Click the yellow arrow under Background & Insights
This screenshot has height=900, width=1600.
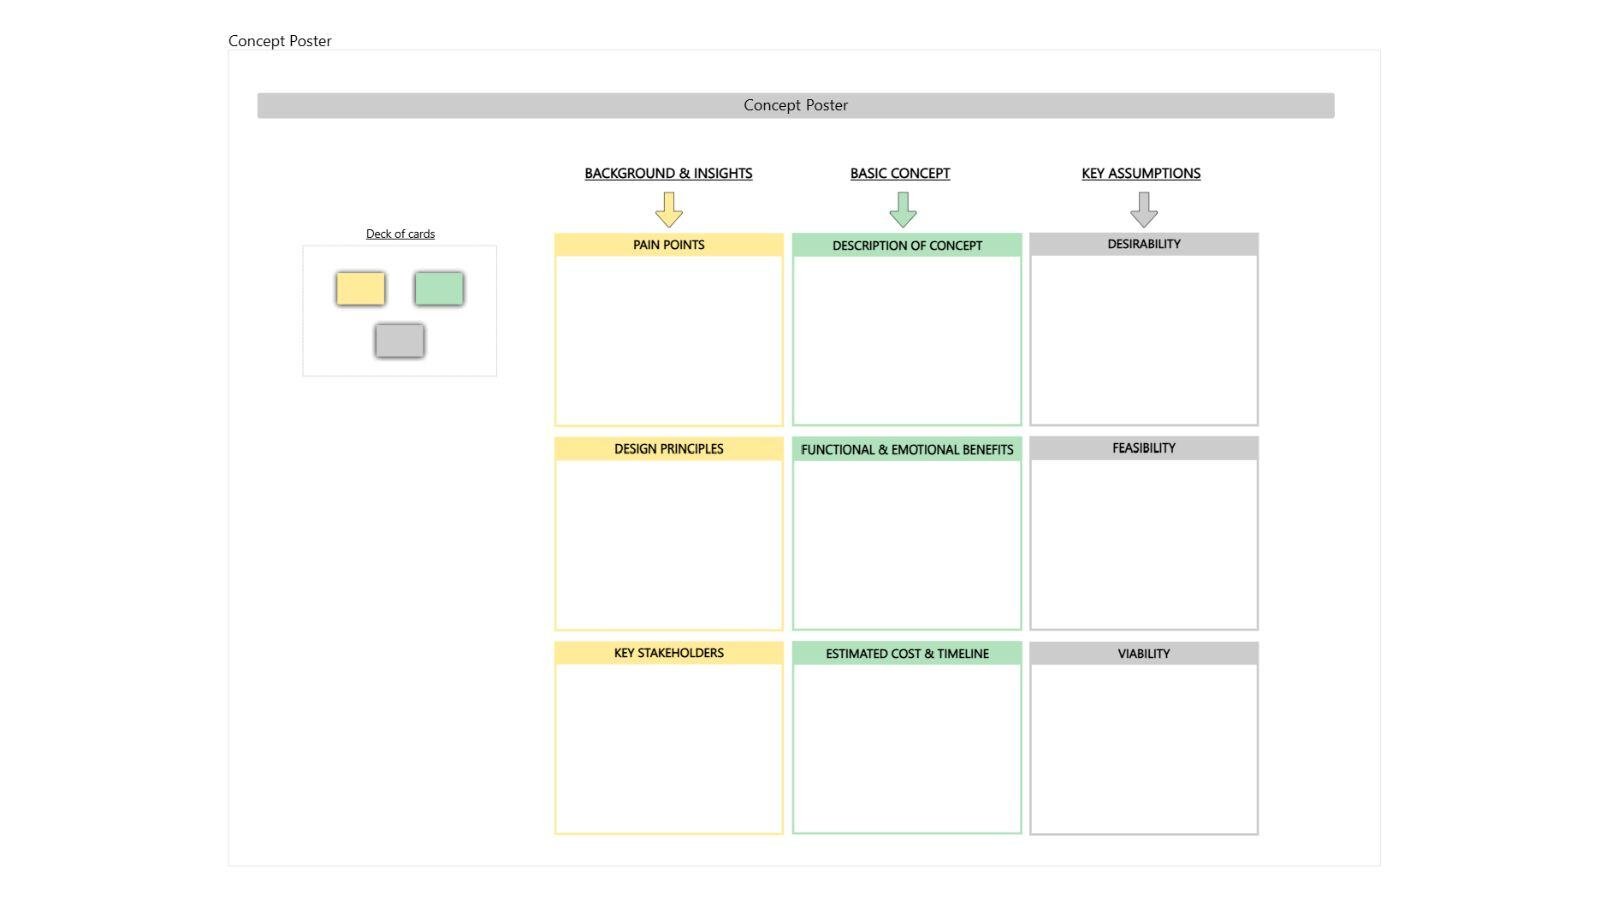(x=669, y=209)
